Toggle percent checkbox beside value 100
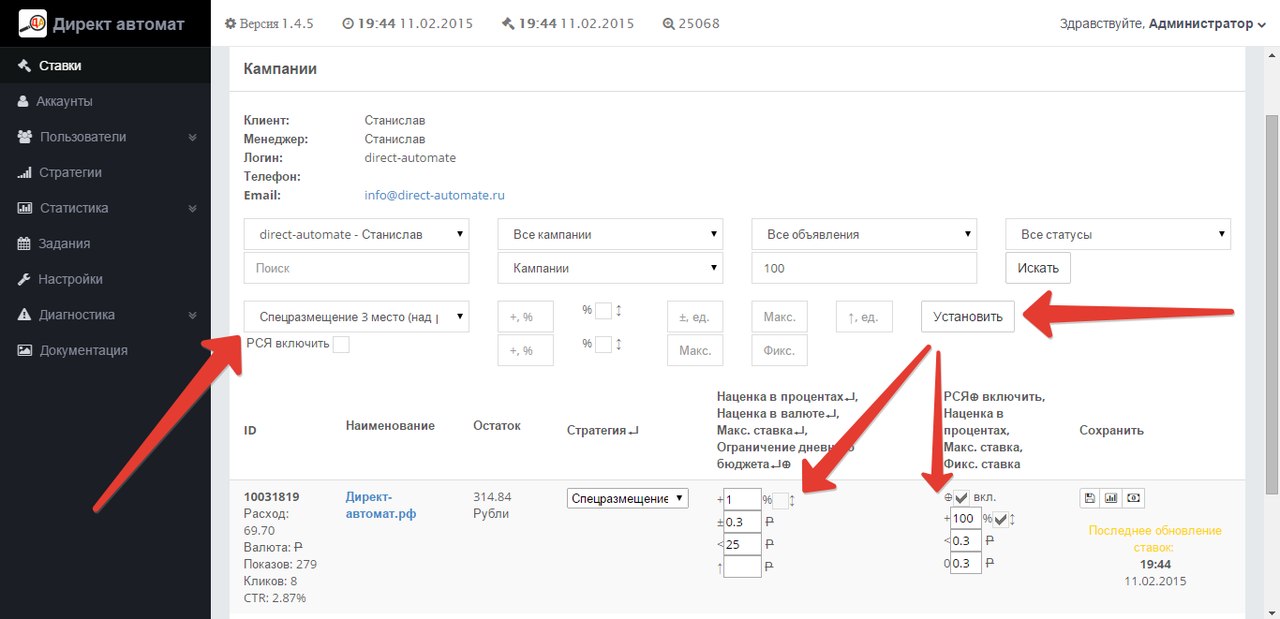The width and height of the screenshot is (1280, 619). (x=1001, y=519)
